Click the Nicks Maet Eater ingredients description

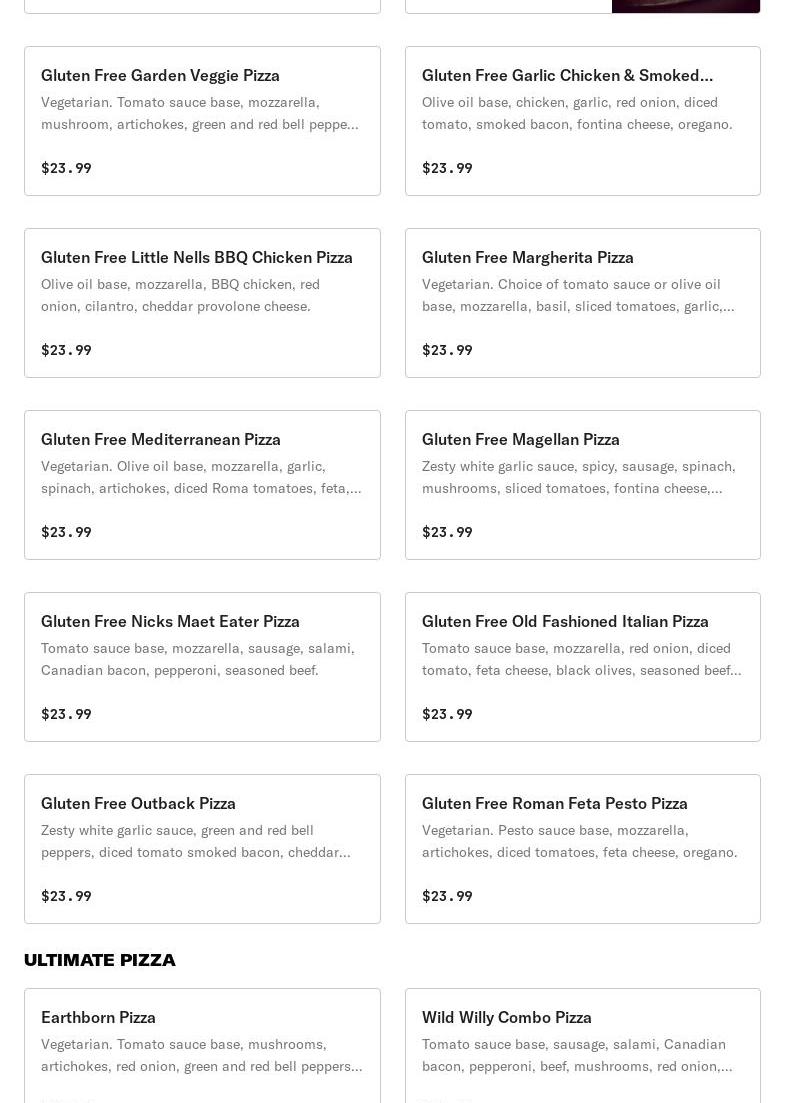198,659
